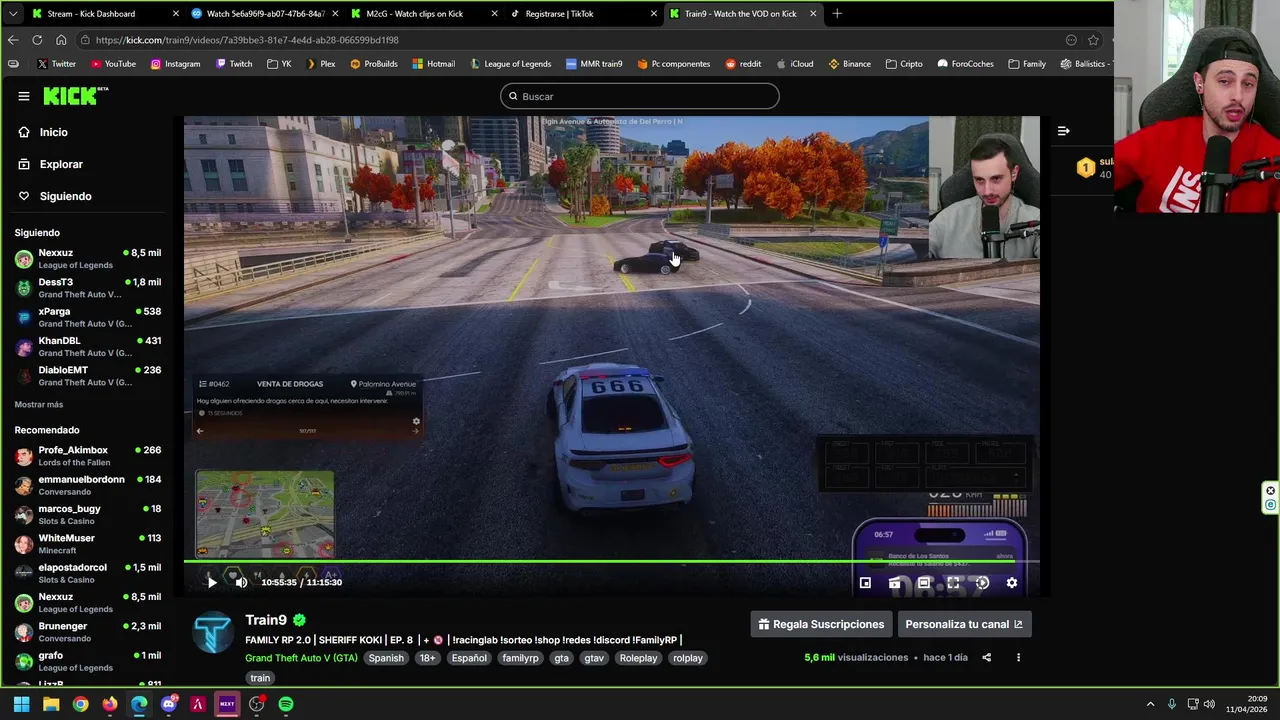Open Train9 channel avatar

(x=213, y=632)
